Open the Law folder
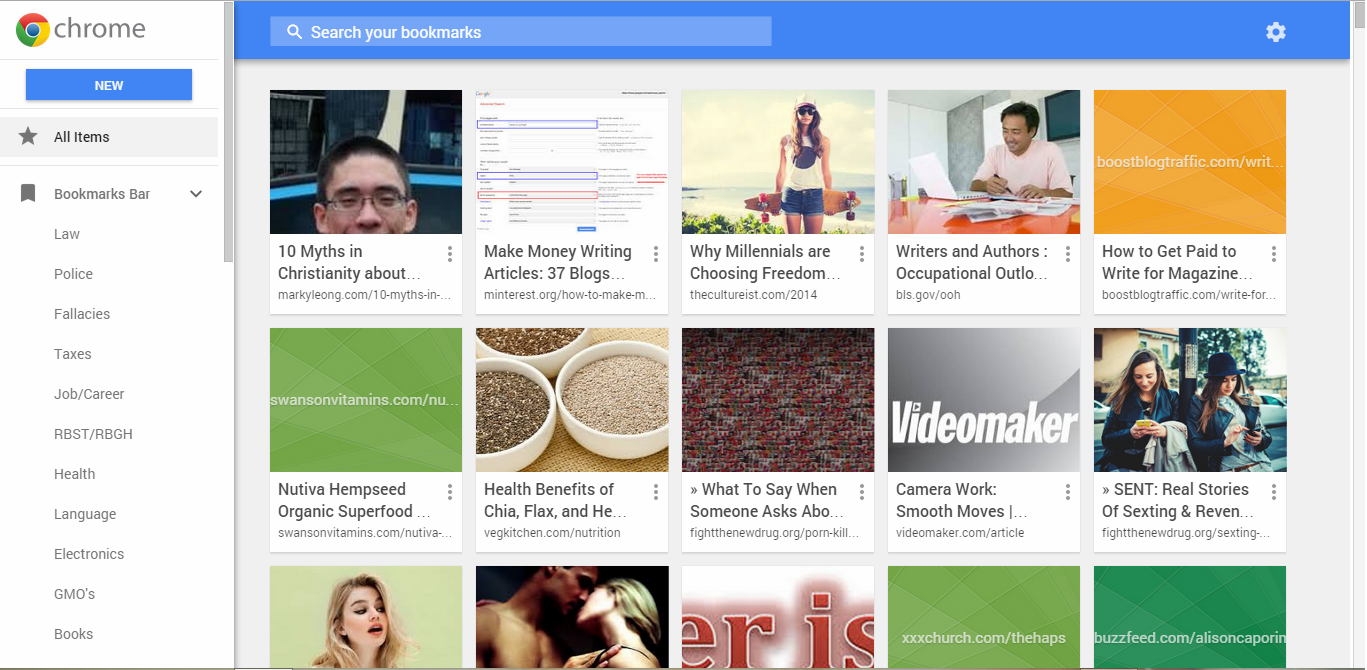 [67, 234]
